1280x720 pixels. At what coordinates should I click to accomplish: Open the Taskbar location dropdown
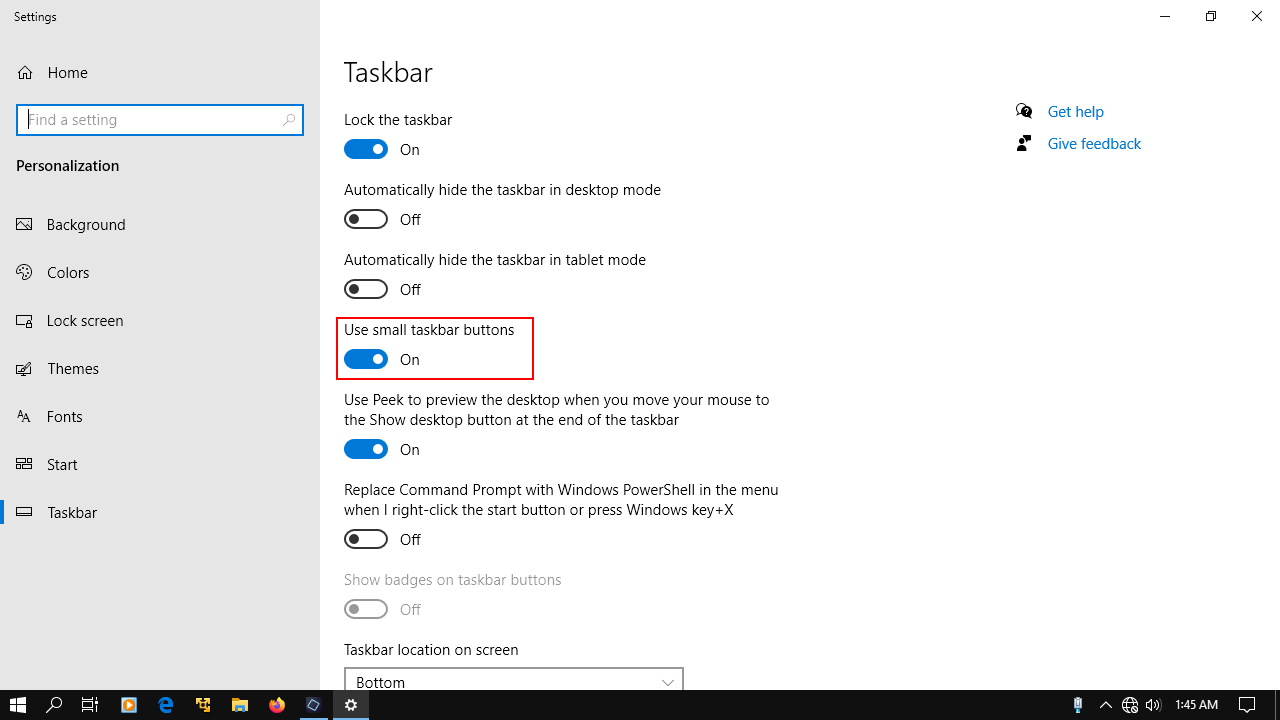(513, 681)
